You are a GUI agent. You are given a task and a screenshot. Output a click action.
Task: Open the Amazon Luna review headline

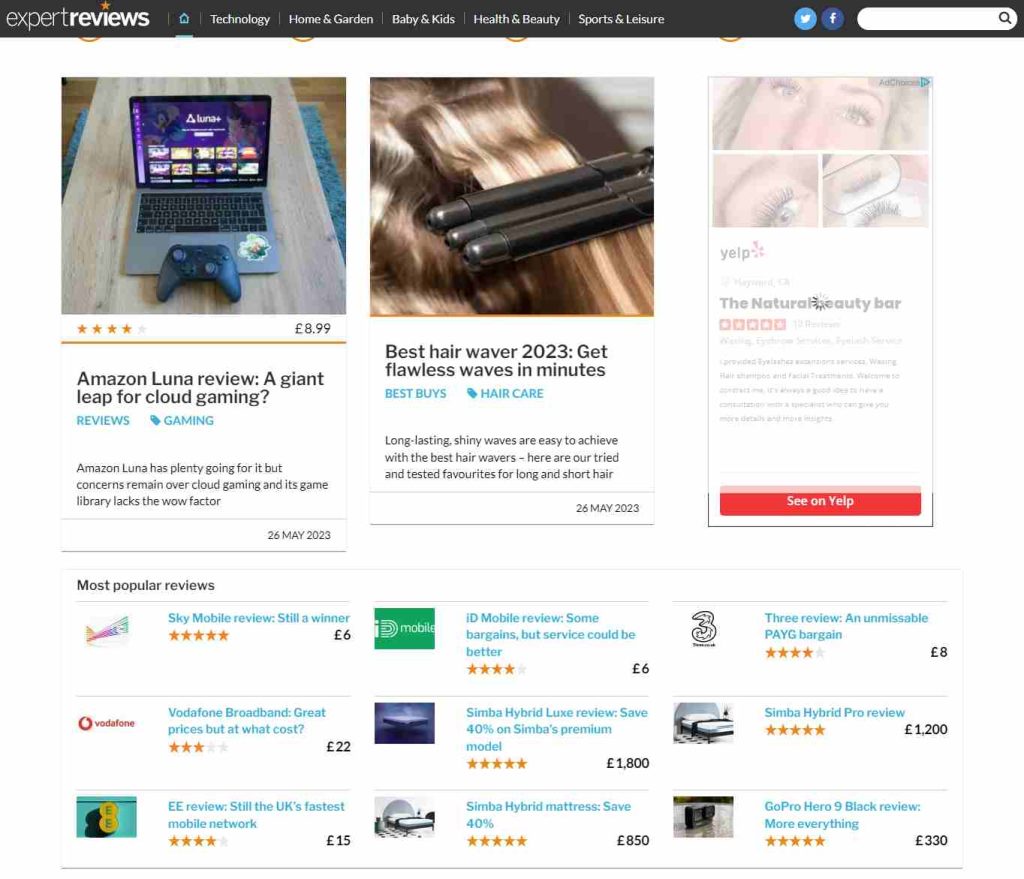(200, 387)
